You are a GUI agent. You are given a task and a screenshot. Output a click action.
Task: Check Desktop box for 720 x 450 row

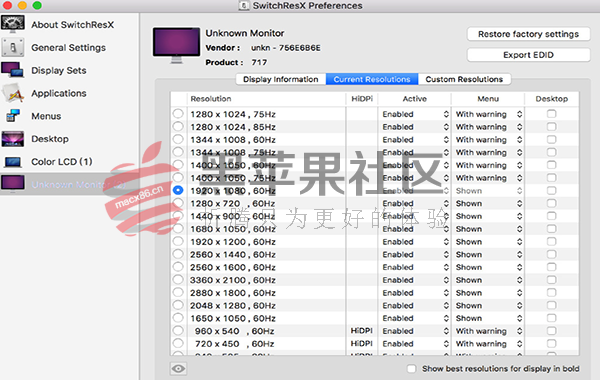[x=551, y=343]
